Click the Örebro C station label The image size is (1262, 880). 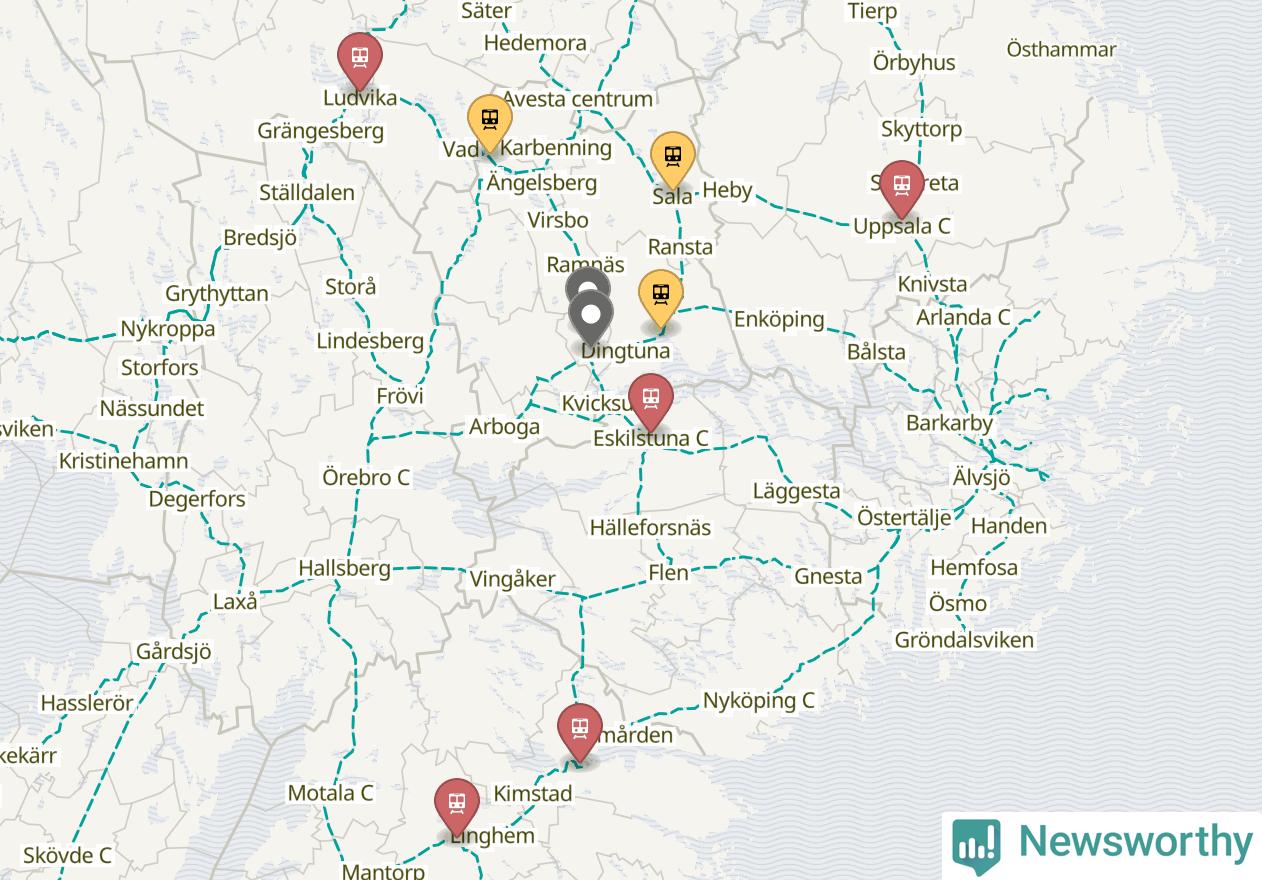coord(366,477)
